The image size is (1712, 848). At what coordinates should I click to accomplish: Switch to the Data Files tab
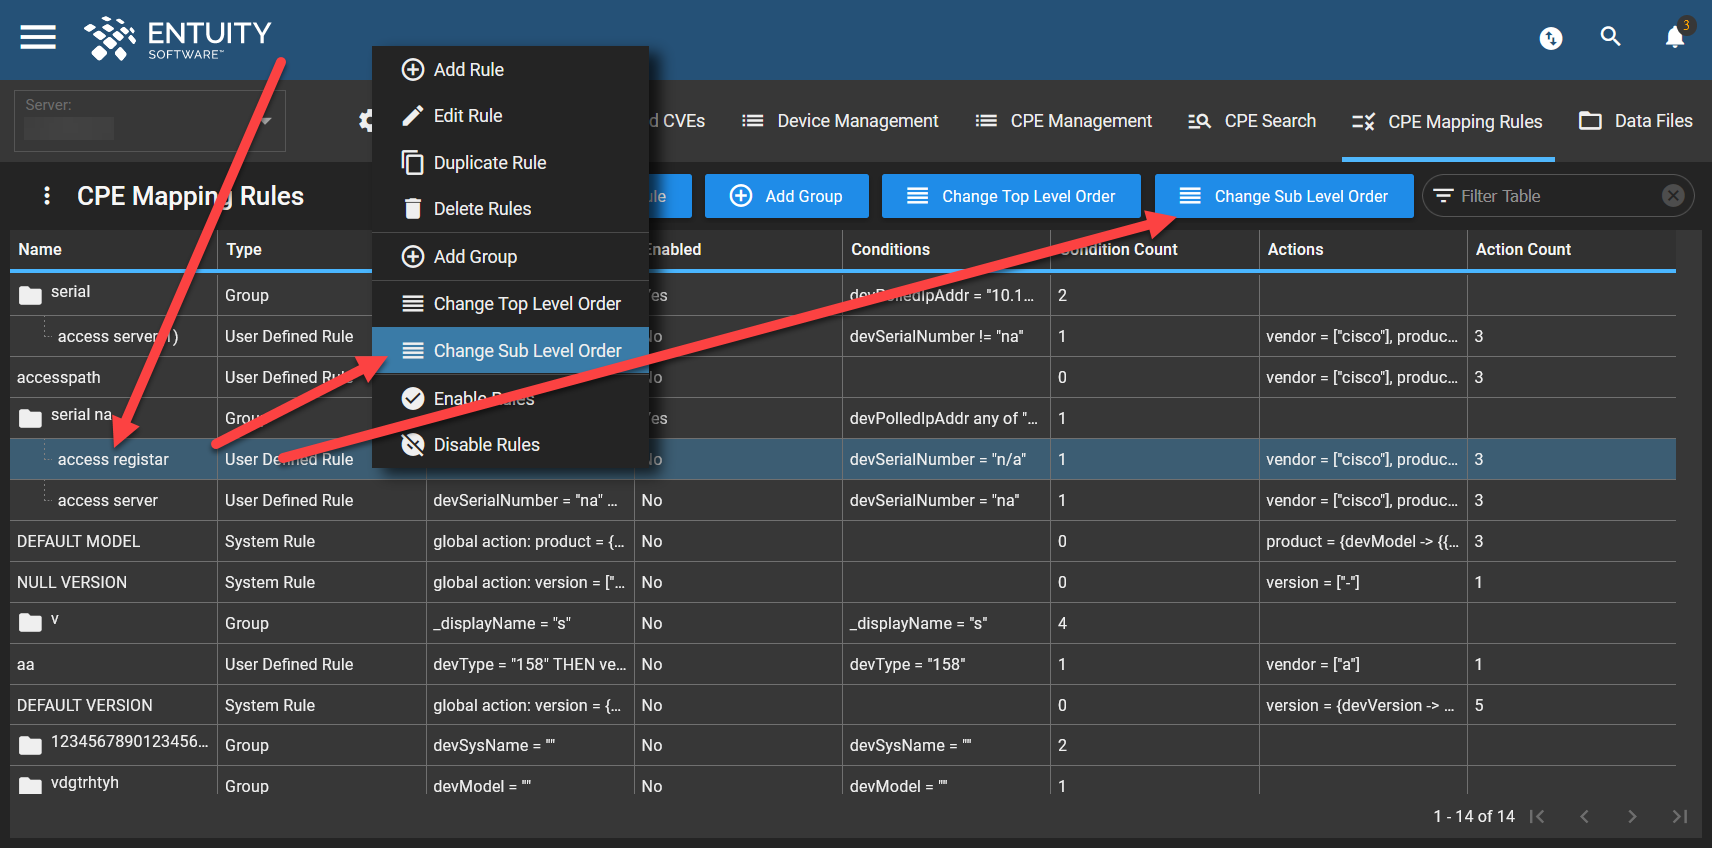[x=1636, y=121]
